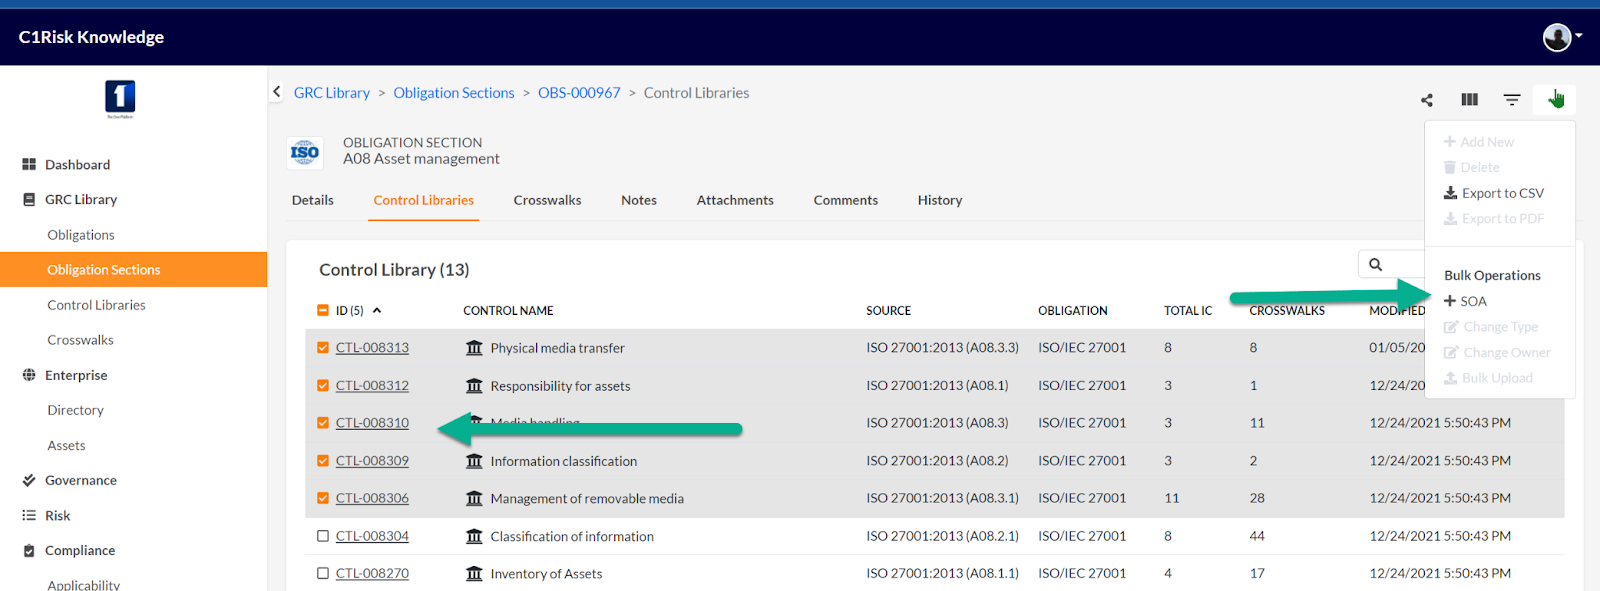Open control CTL-008310 link
Viewport: 1600px width, 591px height.
click(372, 423)
